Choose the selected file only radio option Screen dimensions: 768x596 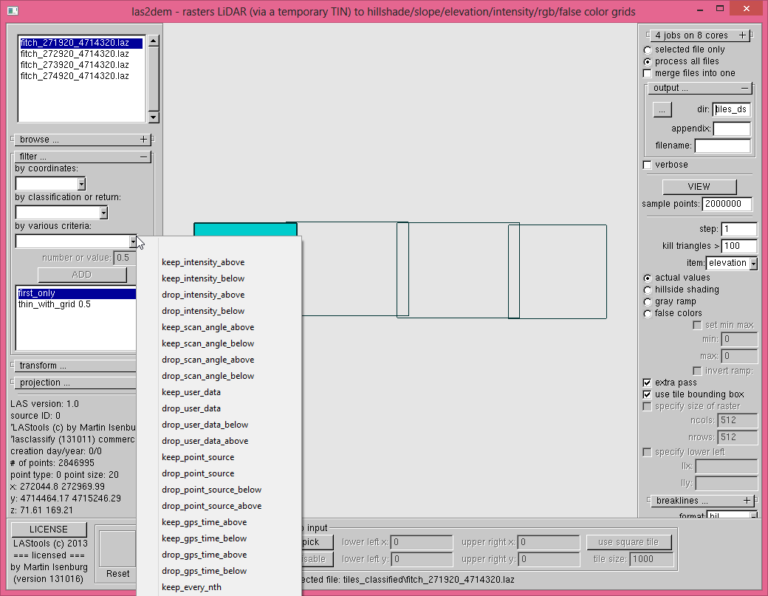648,49
